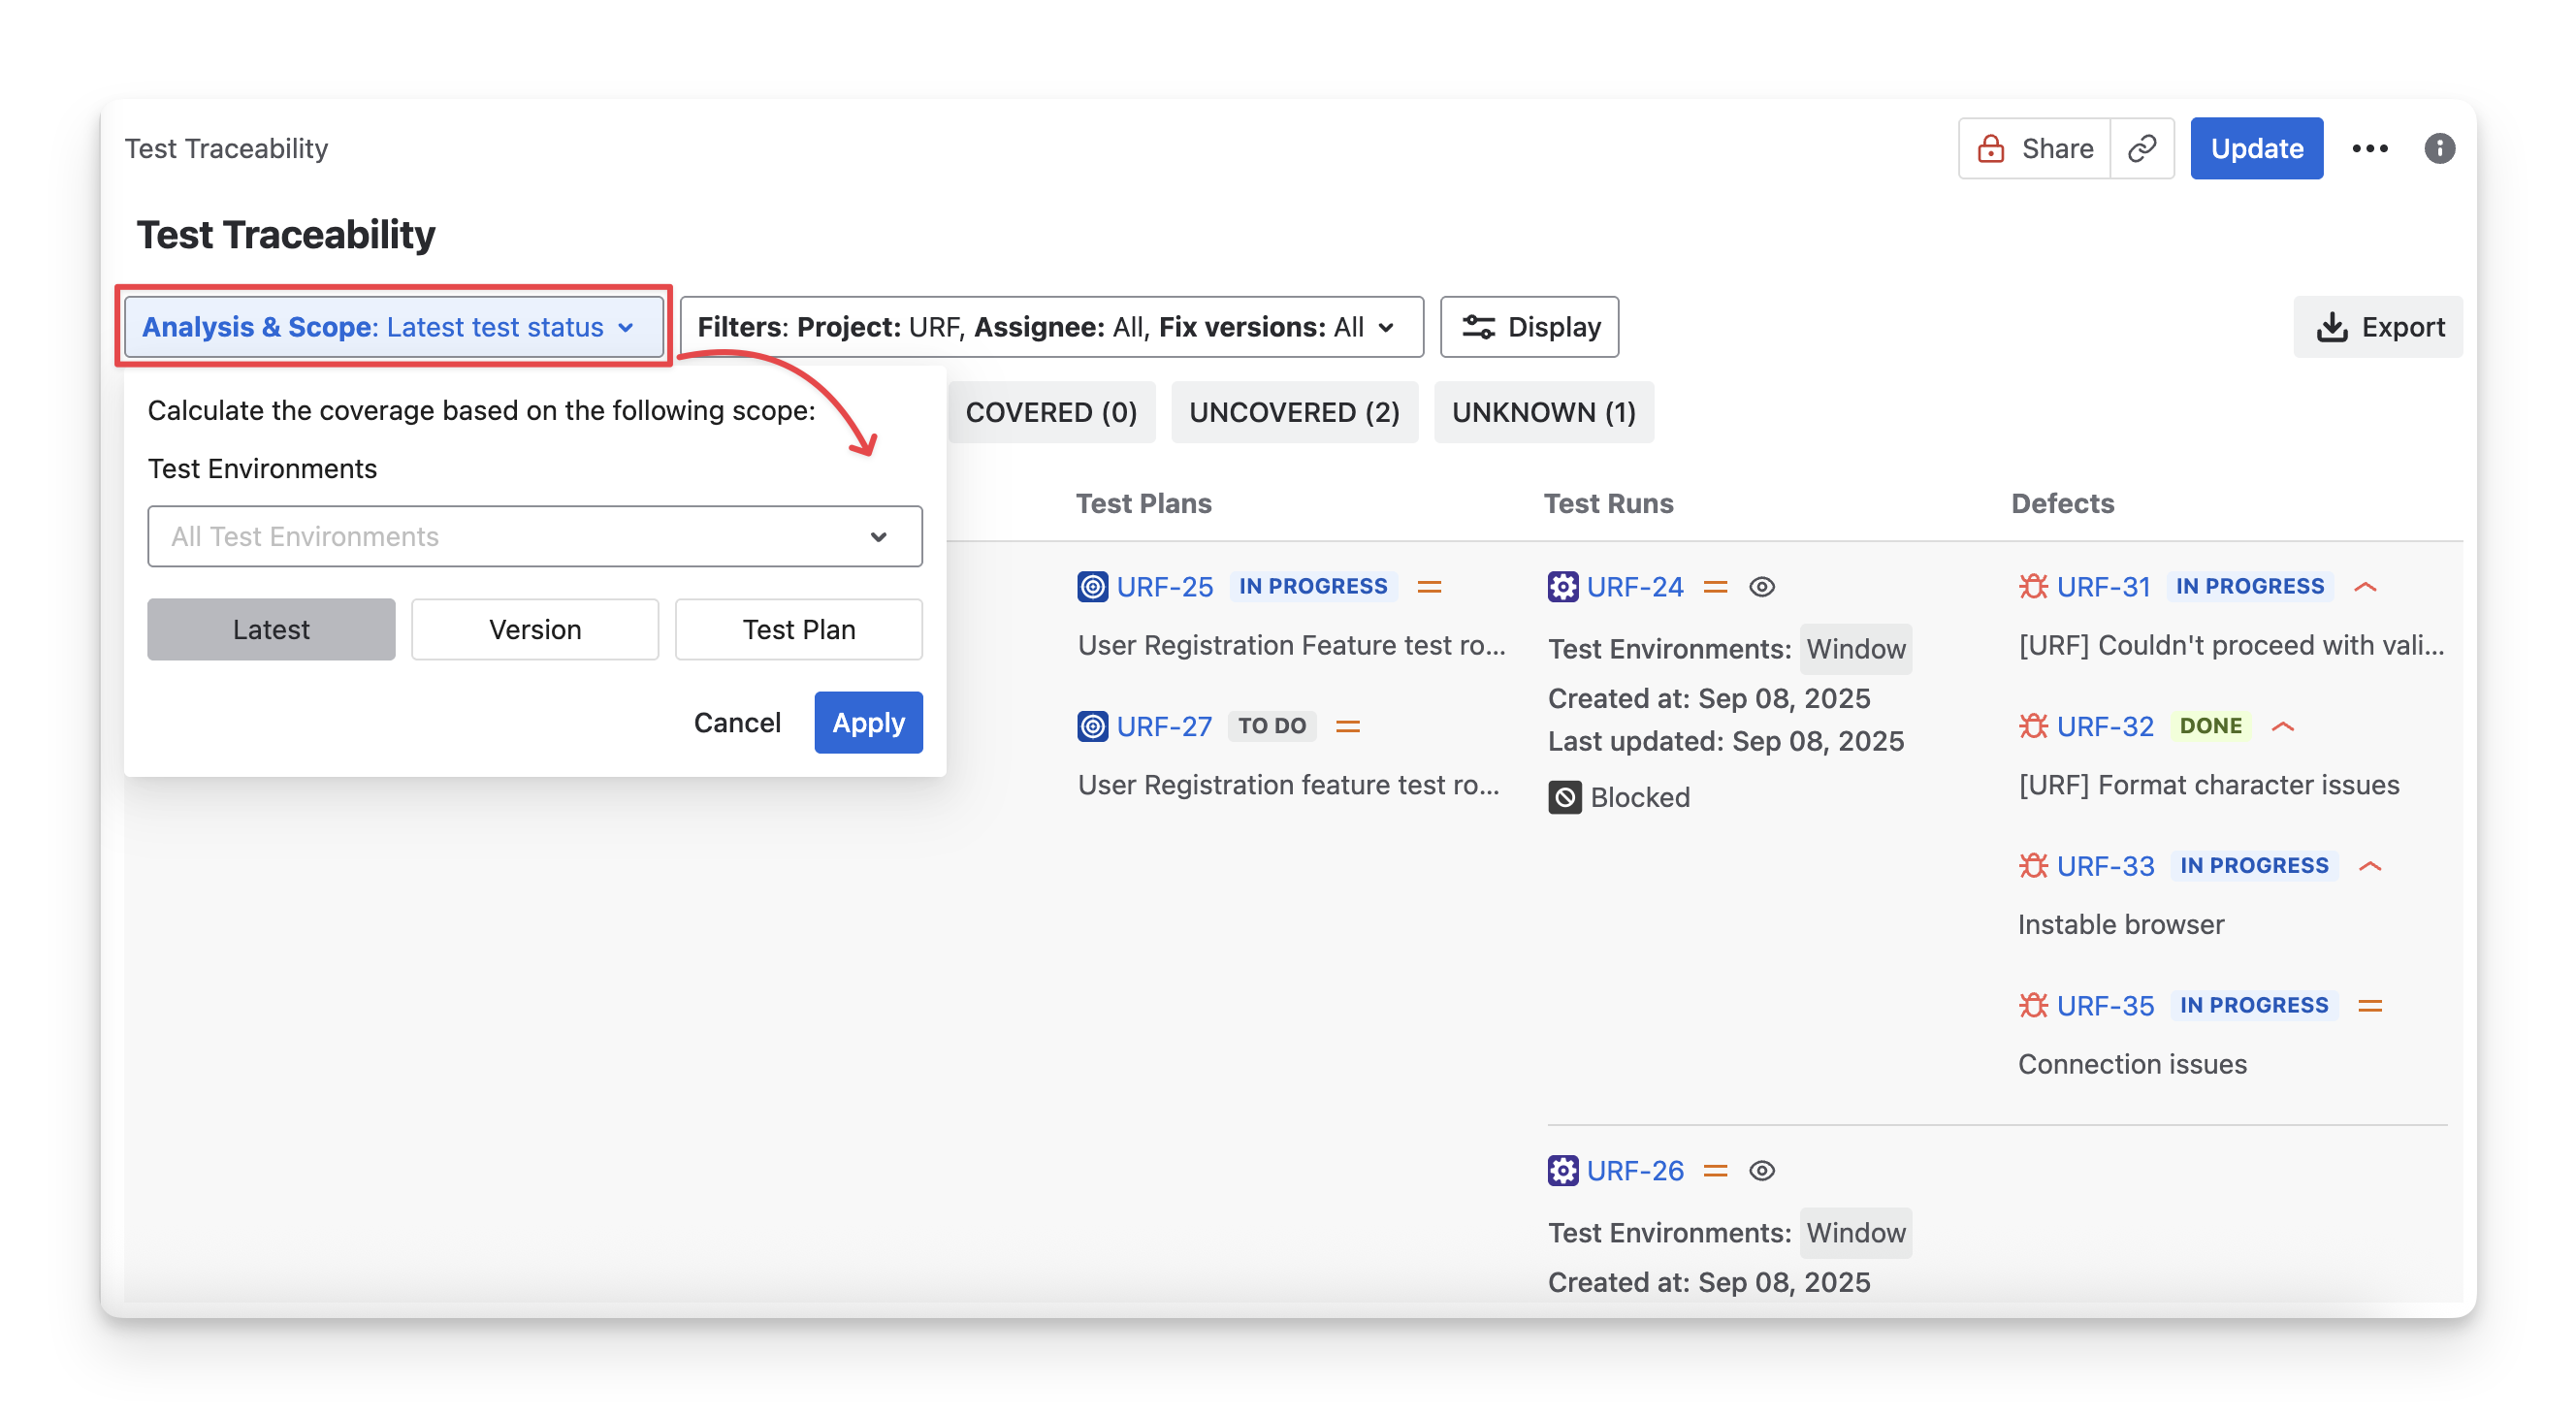Open the All Test Environments dropdown
The image size is (2576, 1417).
coord(535,536)
